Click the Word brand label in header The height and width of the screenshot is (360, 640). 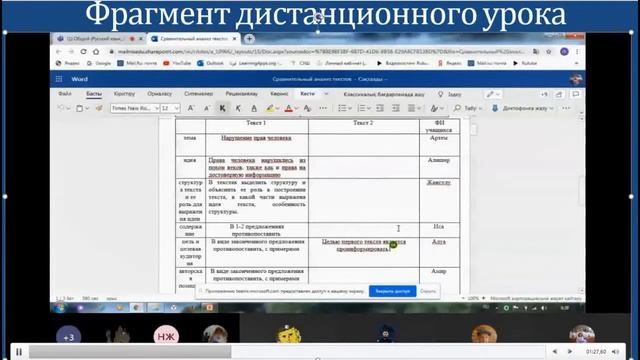(x=80, y=79)
